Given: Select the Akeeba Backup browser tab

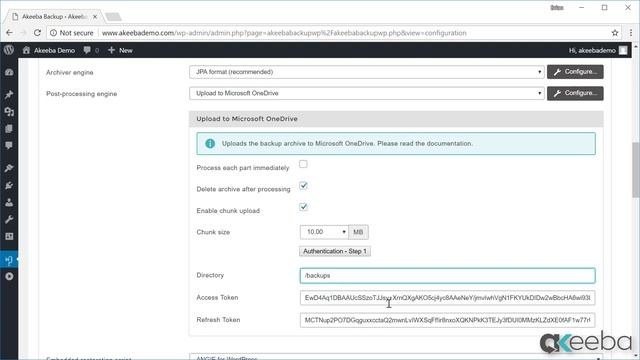Looking at the screenshot, I should tap(54, 17).
